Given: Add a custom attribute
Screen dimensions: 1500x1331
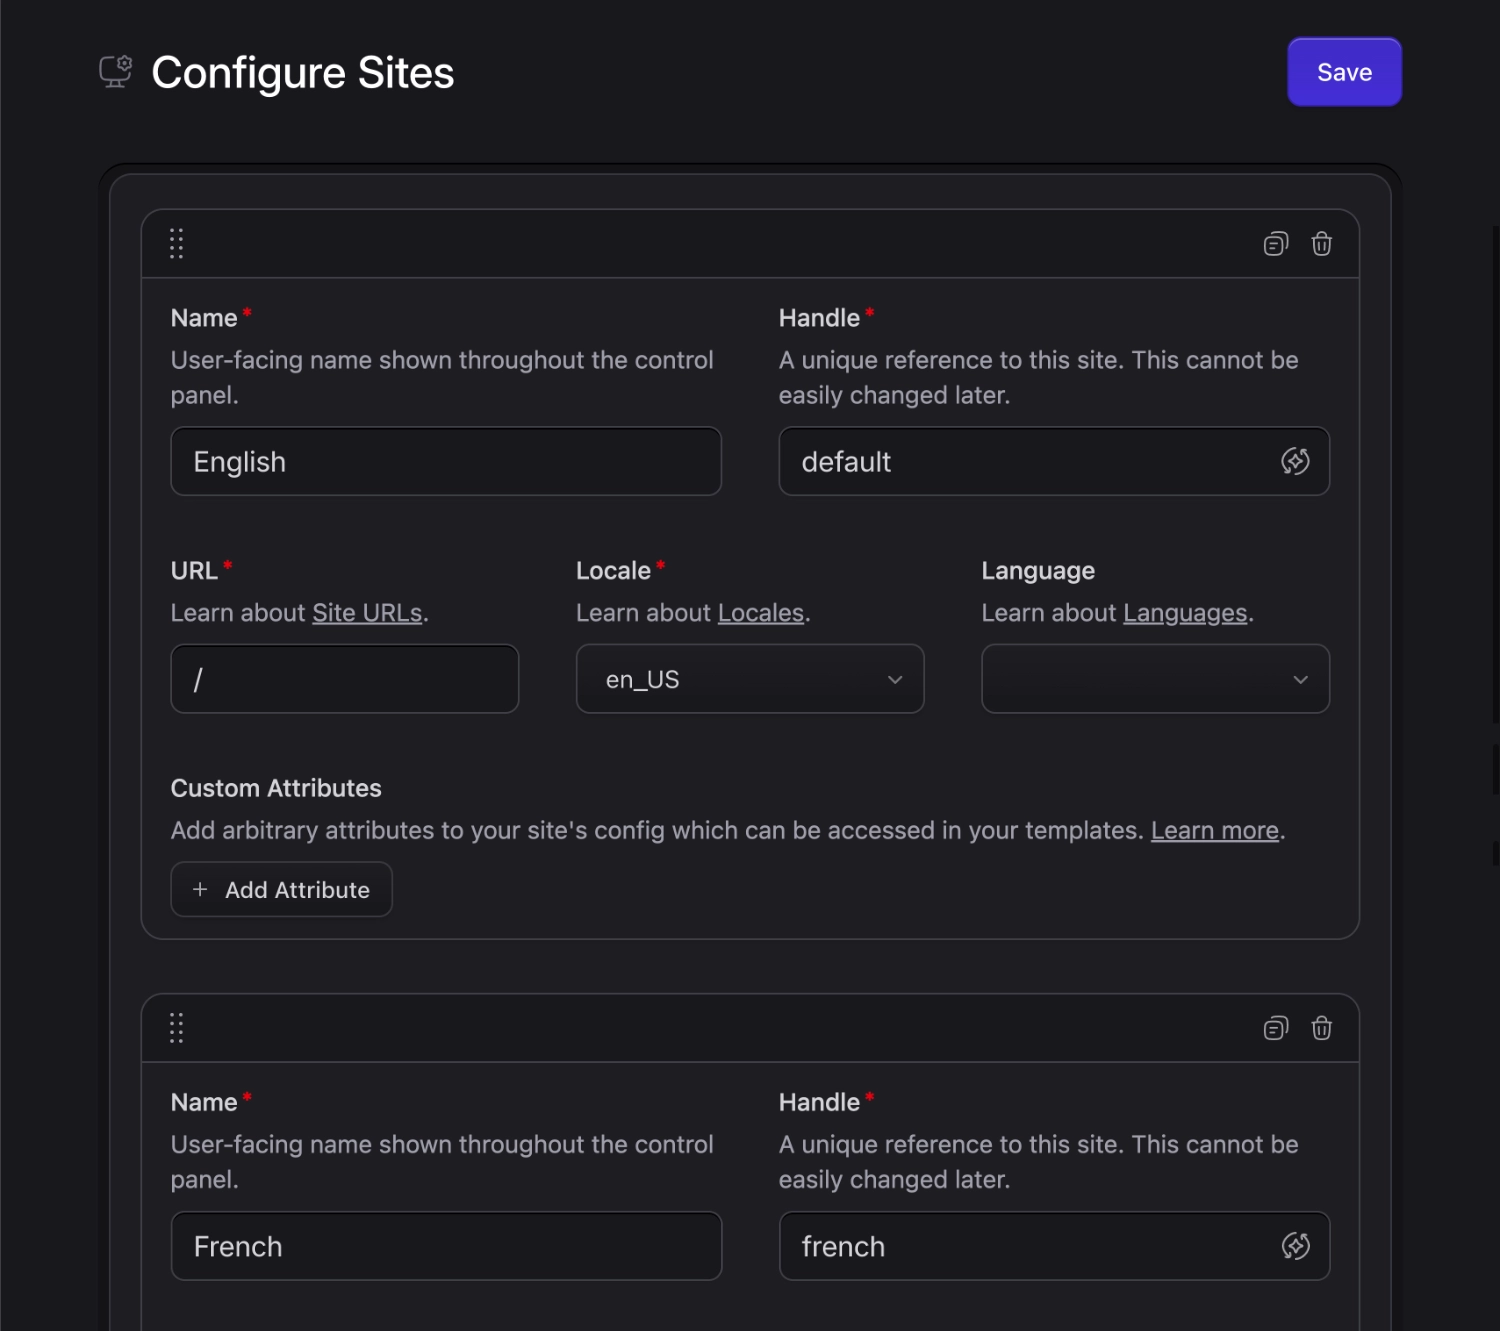Looking at the screenshot, I should tap(281, 889).
